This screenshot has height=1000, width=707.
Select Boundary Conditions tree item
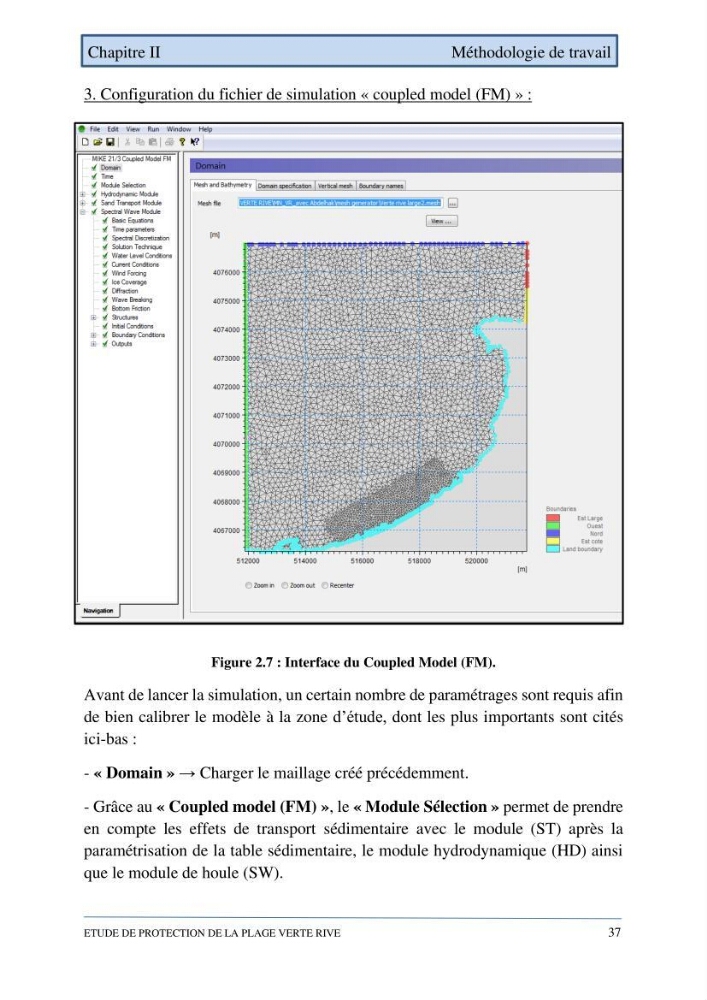tap(138, 335)
